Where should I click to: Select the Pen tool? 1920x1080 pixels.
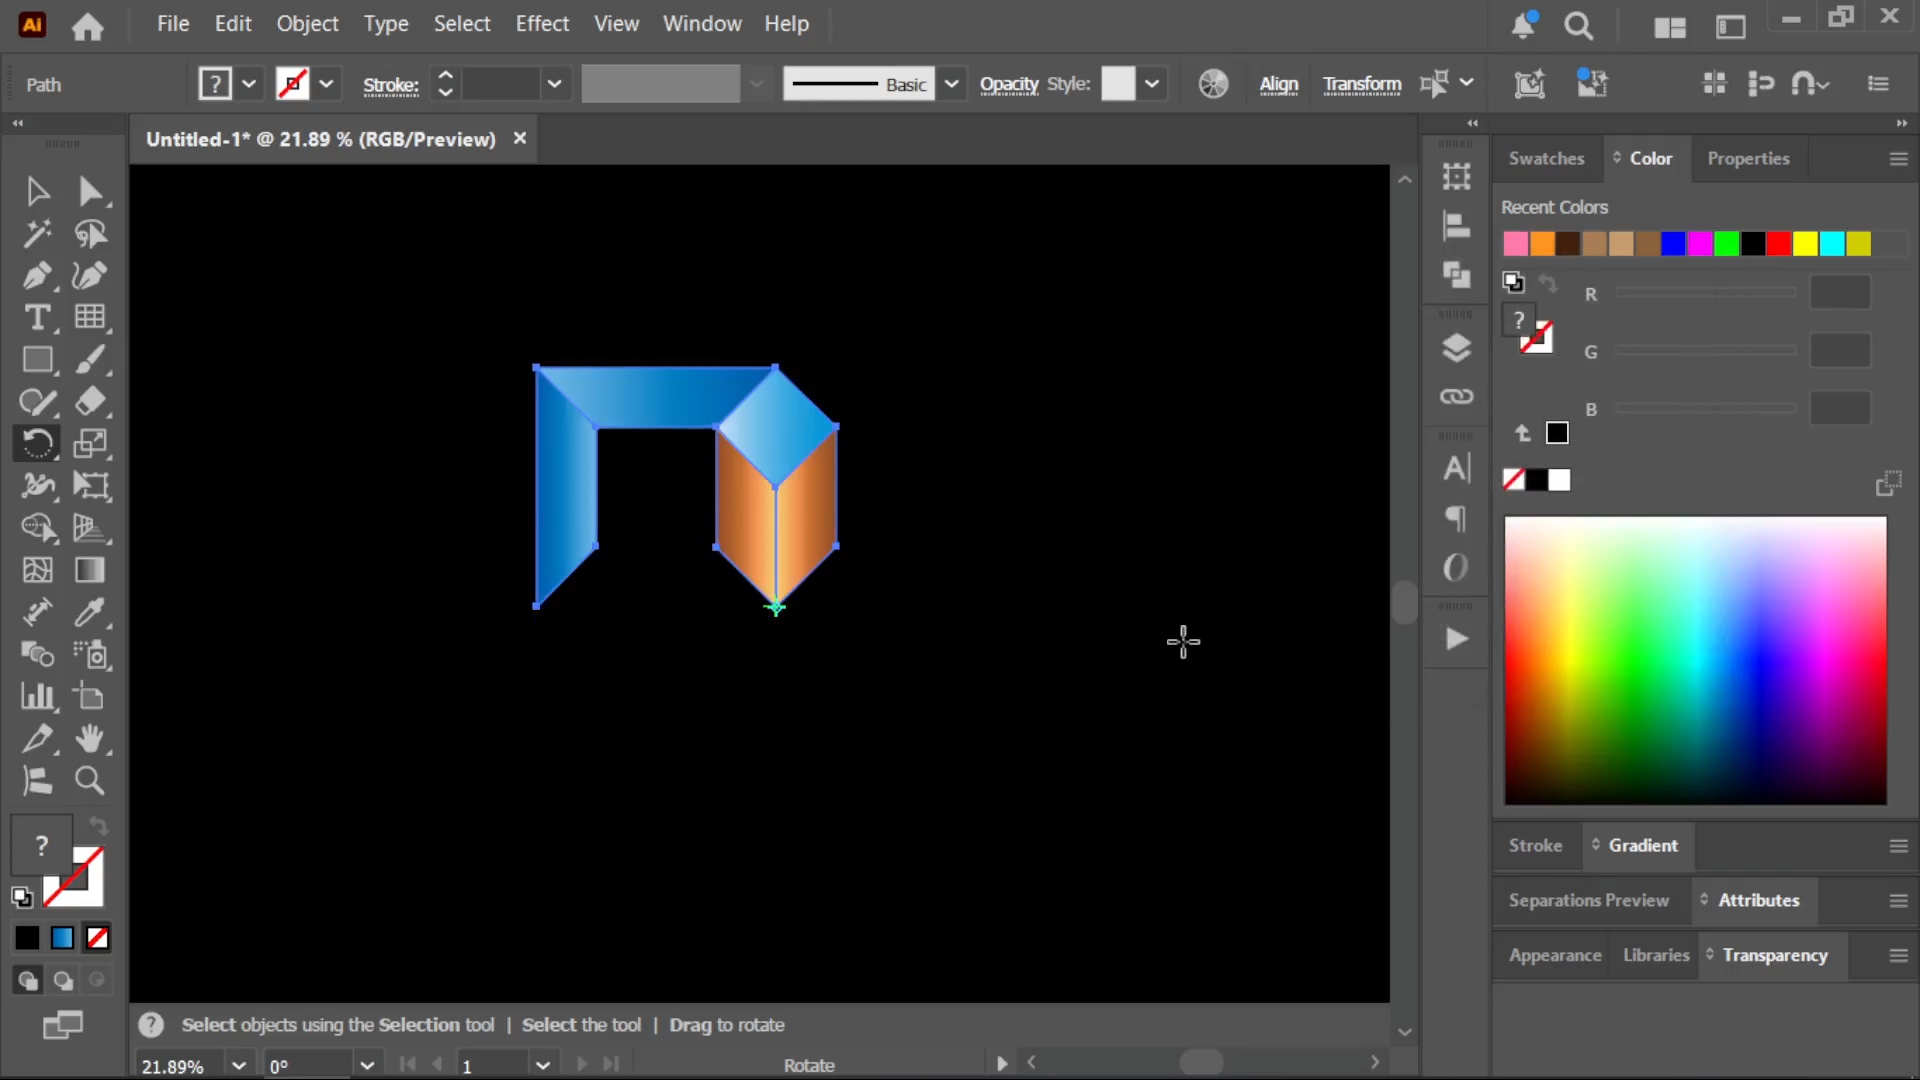coord(37,275)
